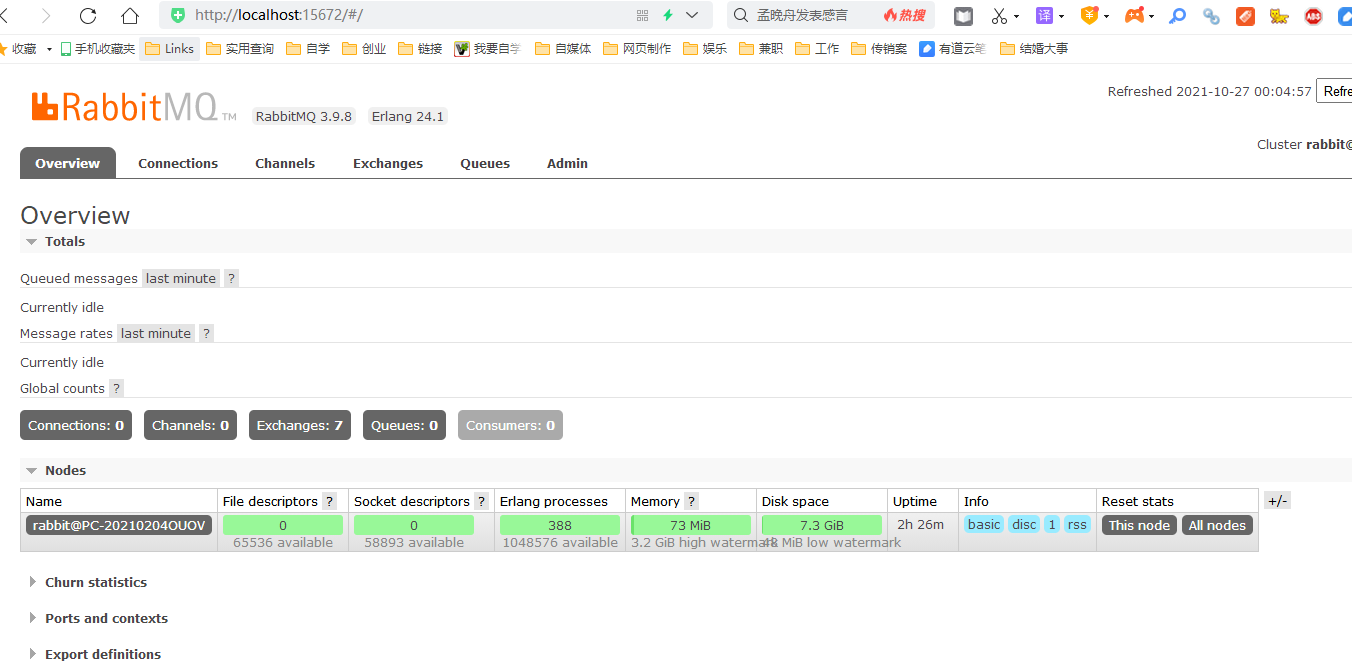Click the orange price tag extension icon
The height and width of the screenshot is (662, 1352).
coord(1245,16)
